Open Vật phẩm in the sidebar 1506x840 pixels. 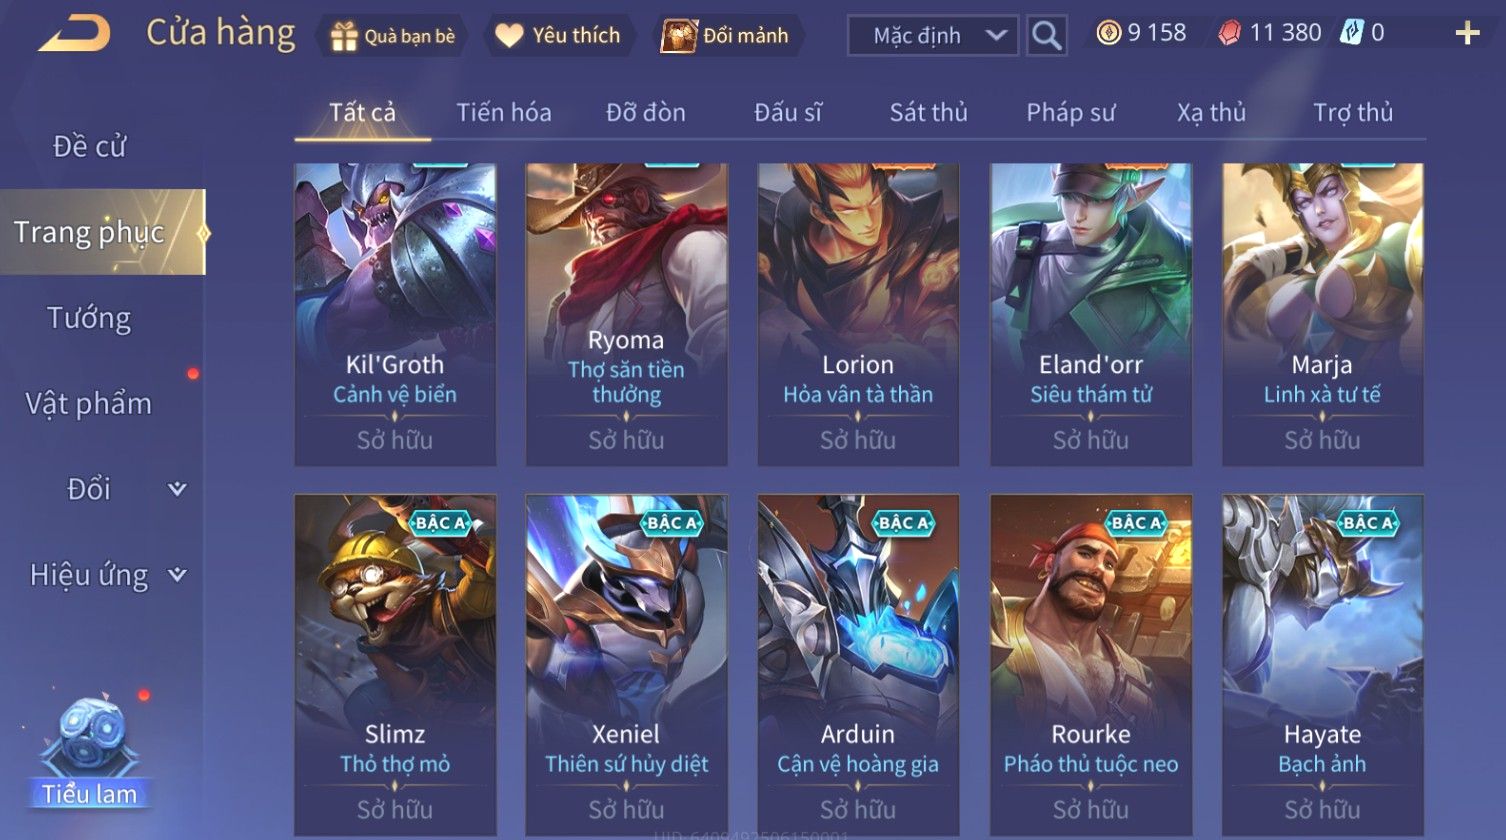[x=89, y=404]
